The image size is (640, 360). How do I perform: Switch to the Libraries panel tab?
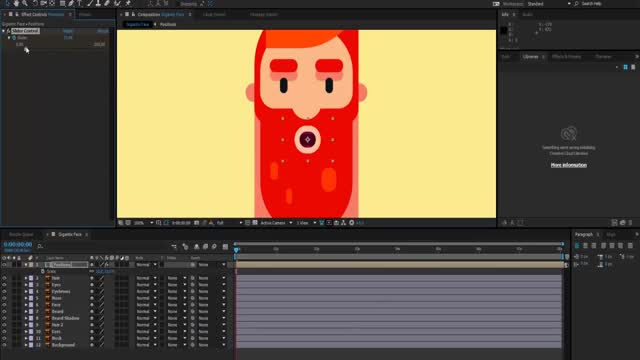[x=530, y=57]
